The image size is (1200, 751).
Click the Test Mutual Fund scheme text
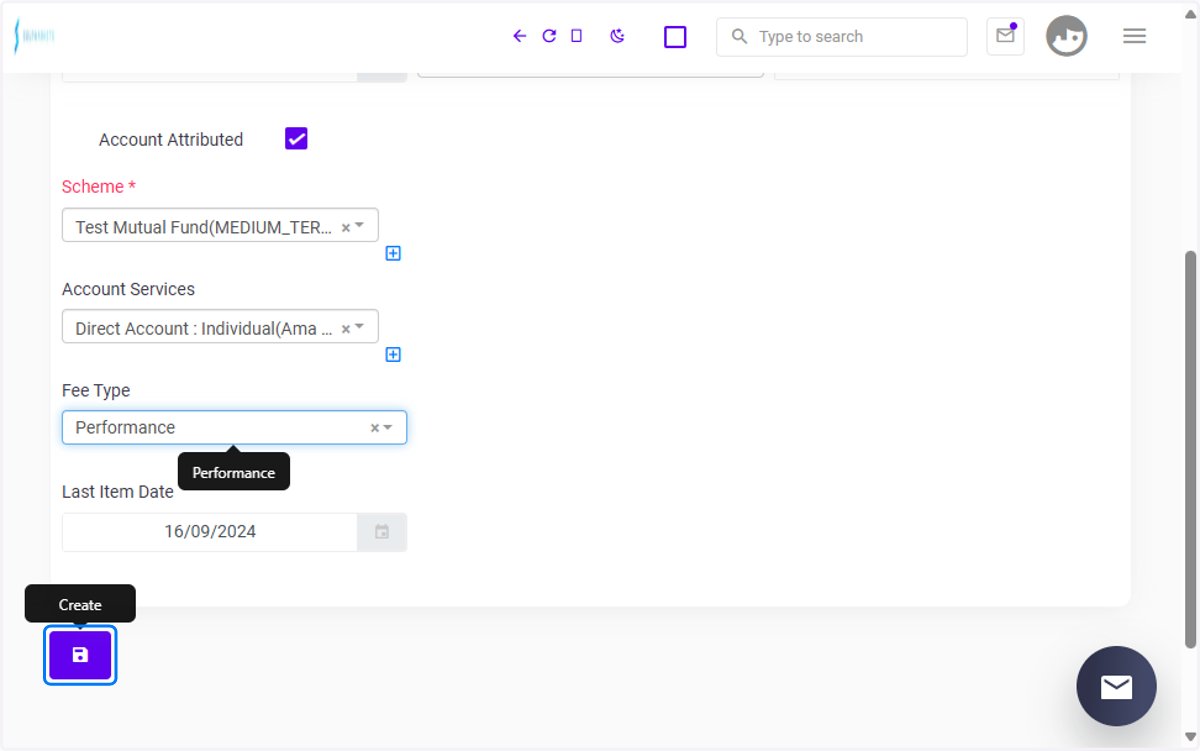(204, 227)
